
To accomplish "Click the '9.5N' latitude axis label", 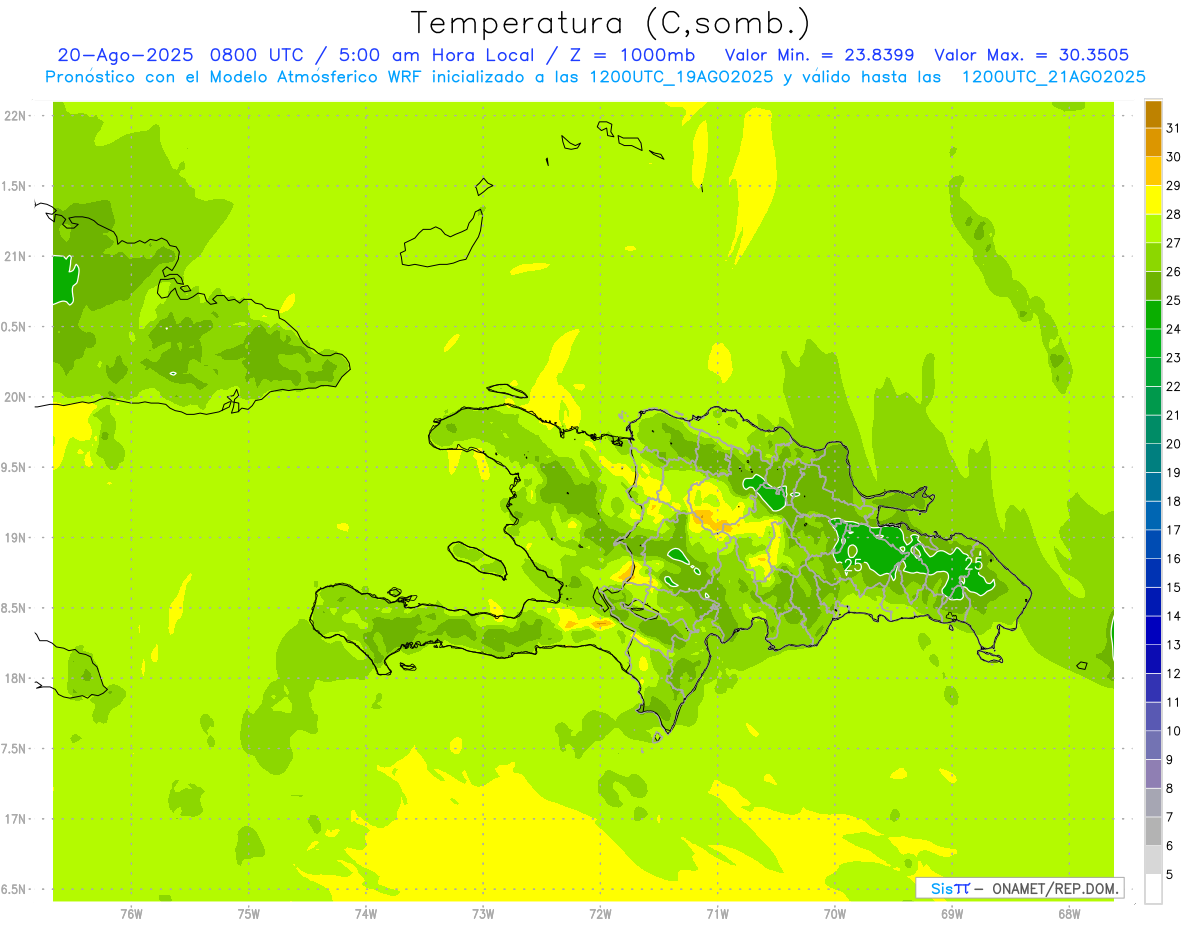I will click(x=15, y=467).
